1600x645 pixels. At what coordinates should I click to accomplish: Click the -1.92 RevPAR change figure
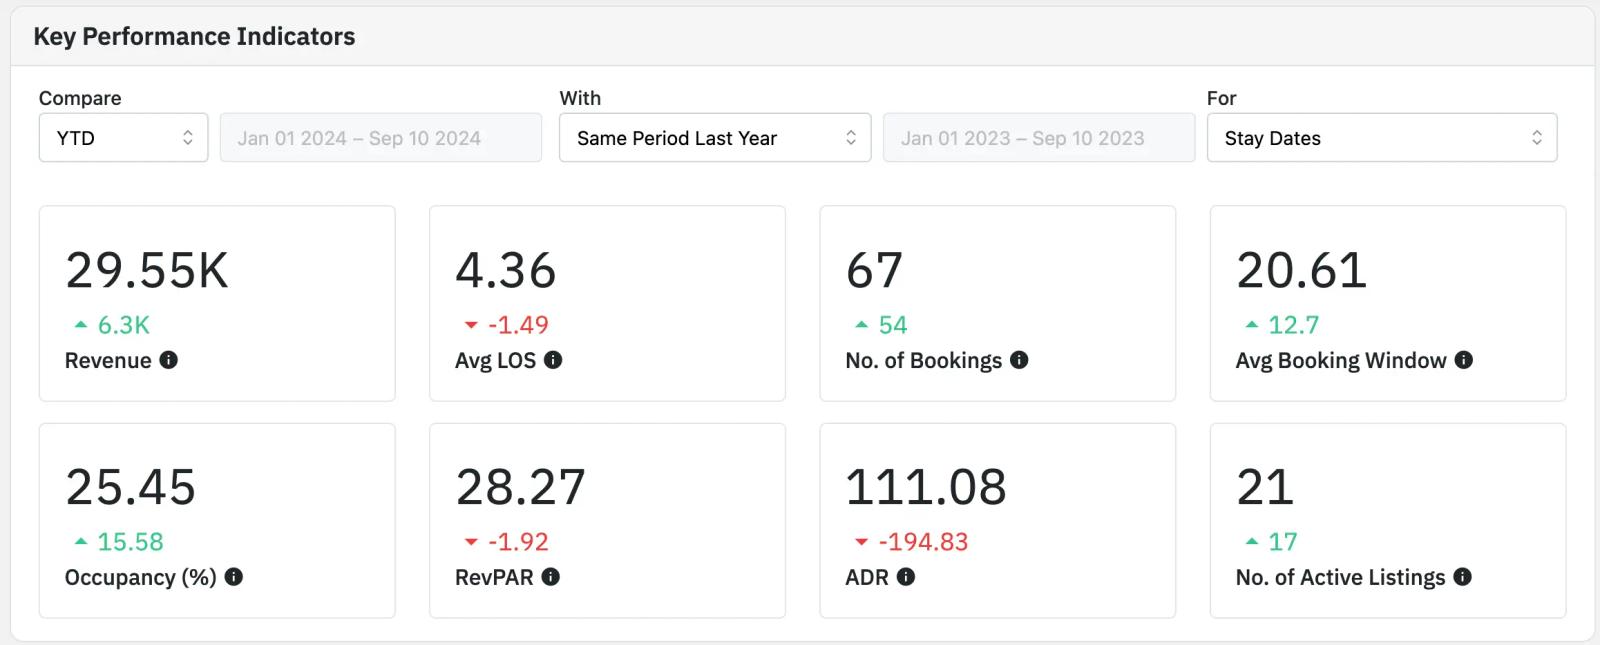(x=518, y=542)
